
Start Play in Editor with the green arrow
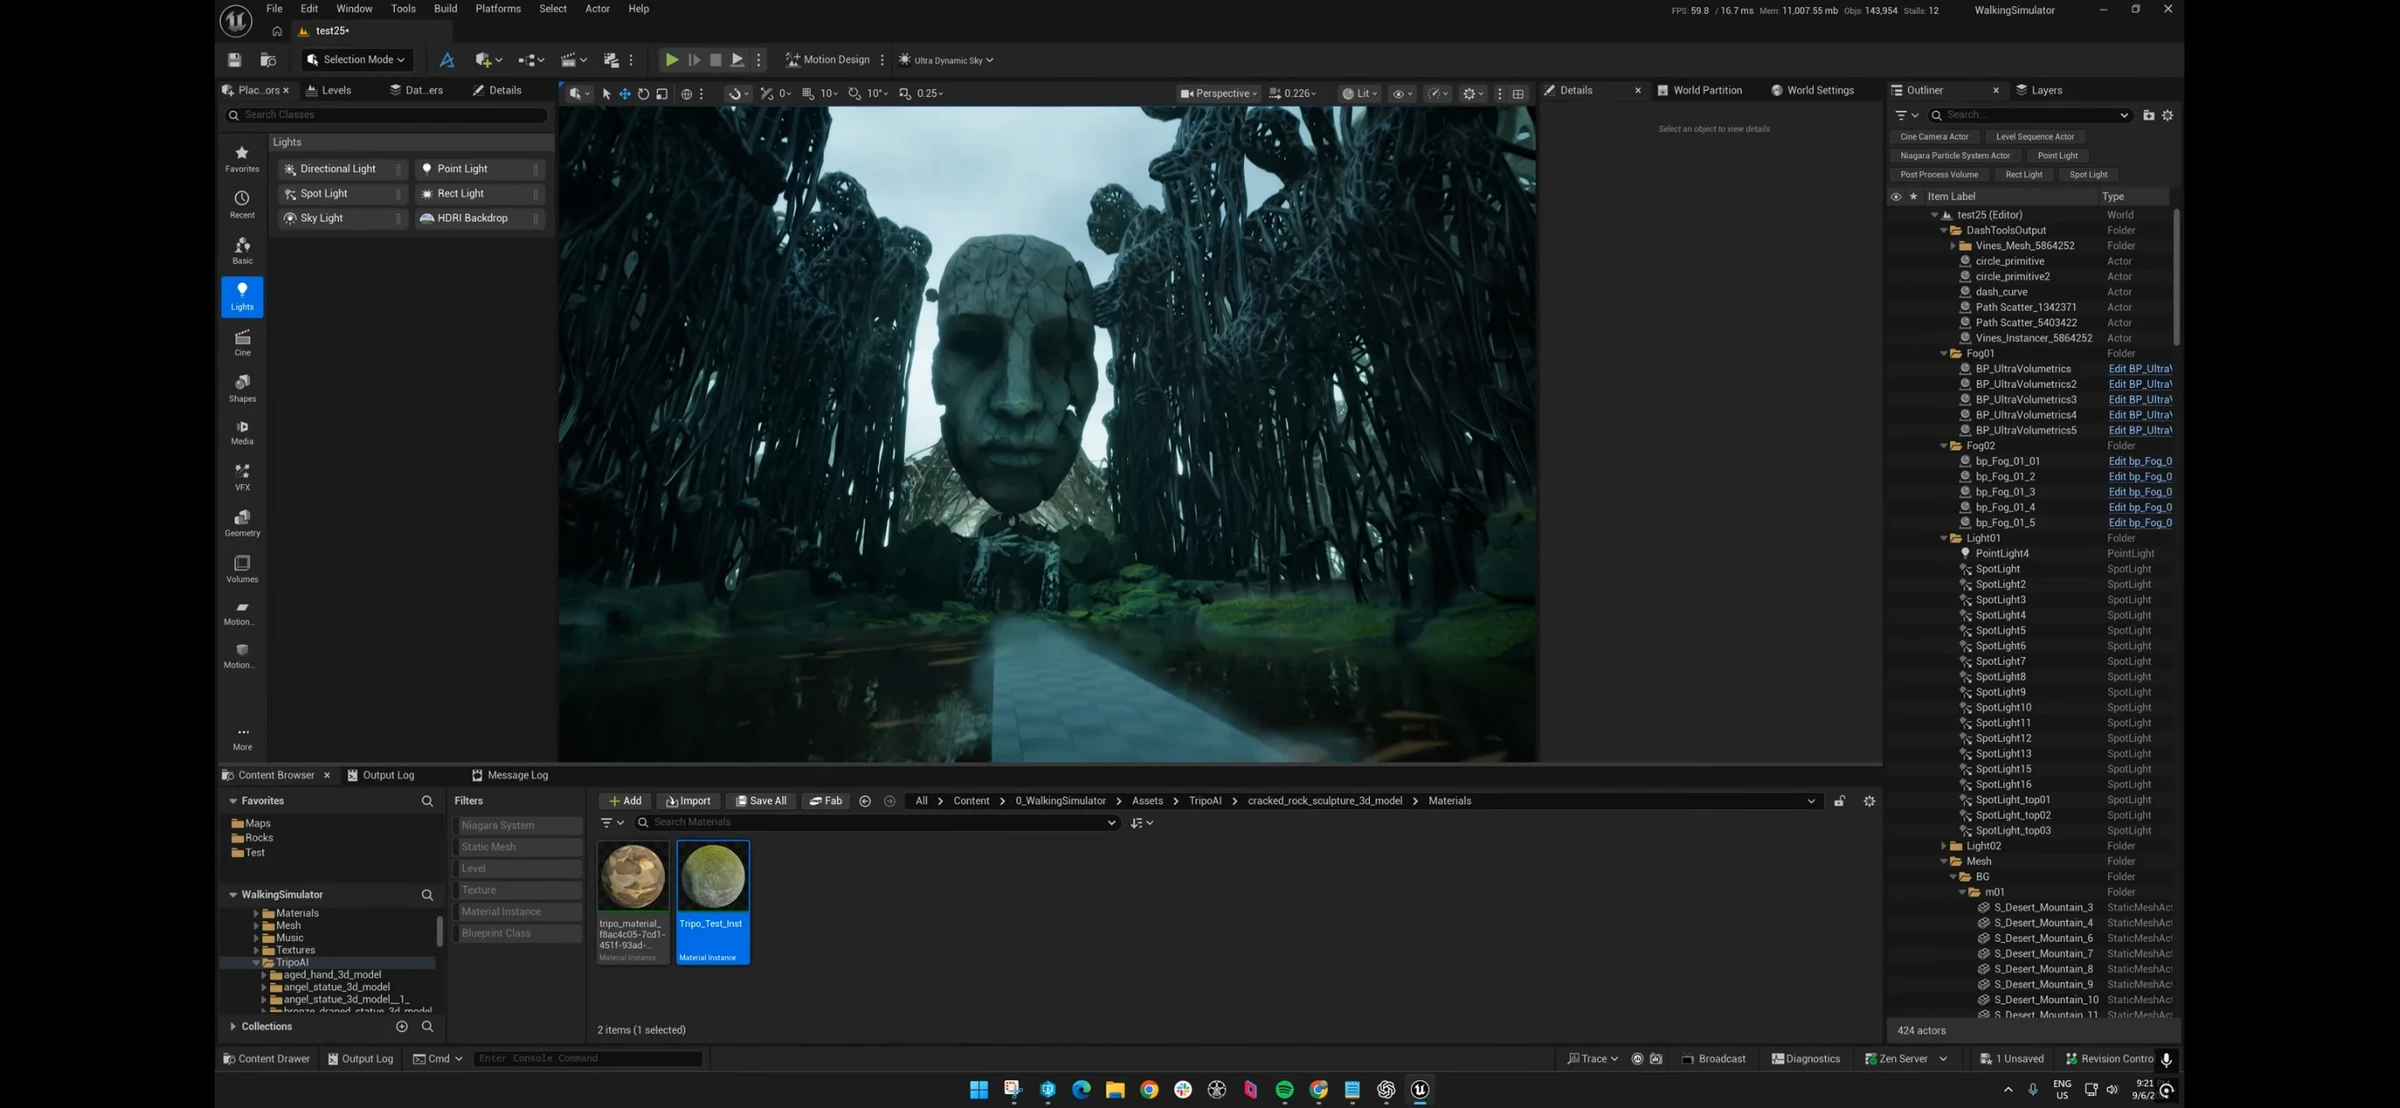672,60
